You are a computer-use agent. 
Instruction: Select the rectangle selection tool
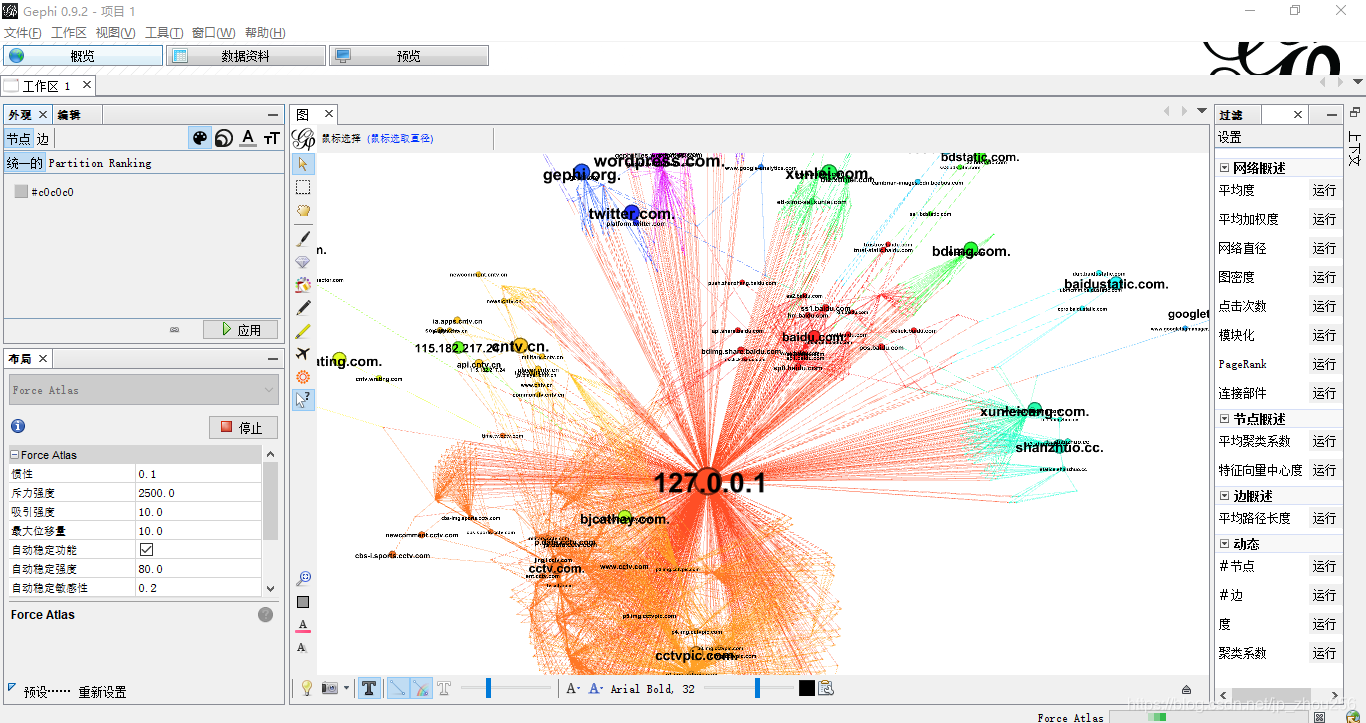(x=303, y=187)
